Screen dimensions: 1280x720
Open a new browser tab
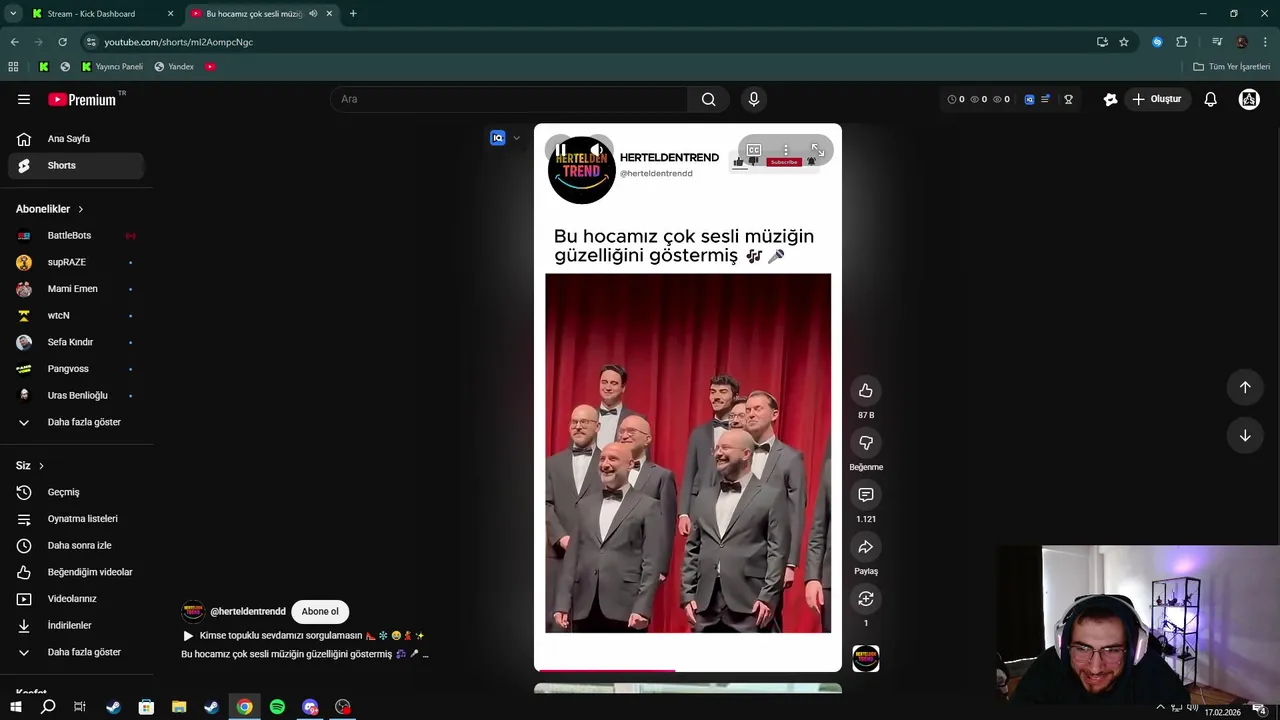point(353,14)
